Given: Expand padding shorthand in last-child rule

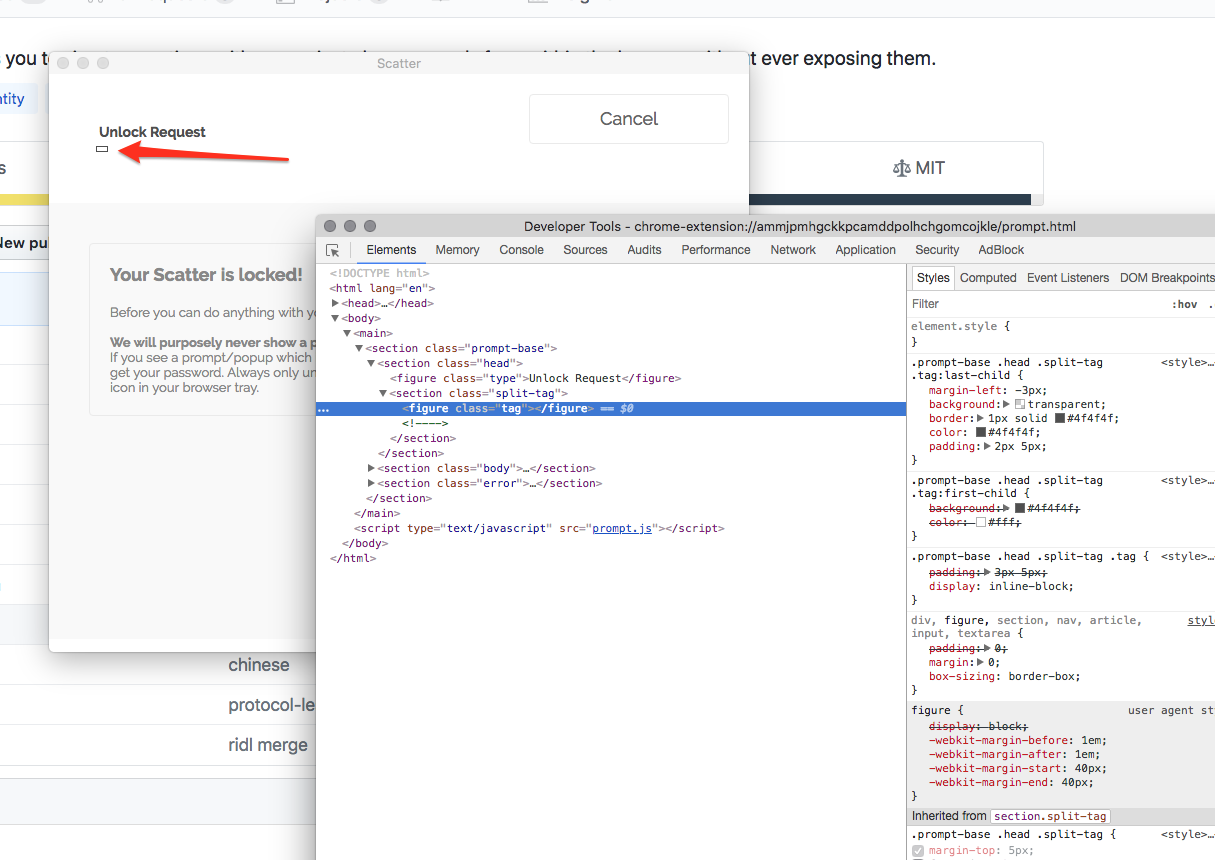Looking at the screenshot, I should tap(986, 446).
